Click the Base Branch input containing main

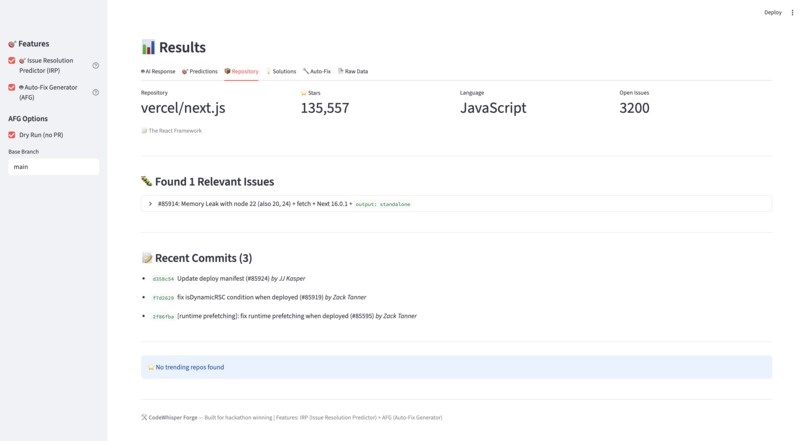53,167
